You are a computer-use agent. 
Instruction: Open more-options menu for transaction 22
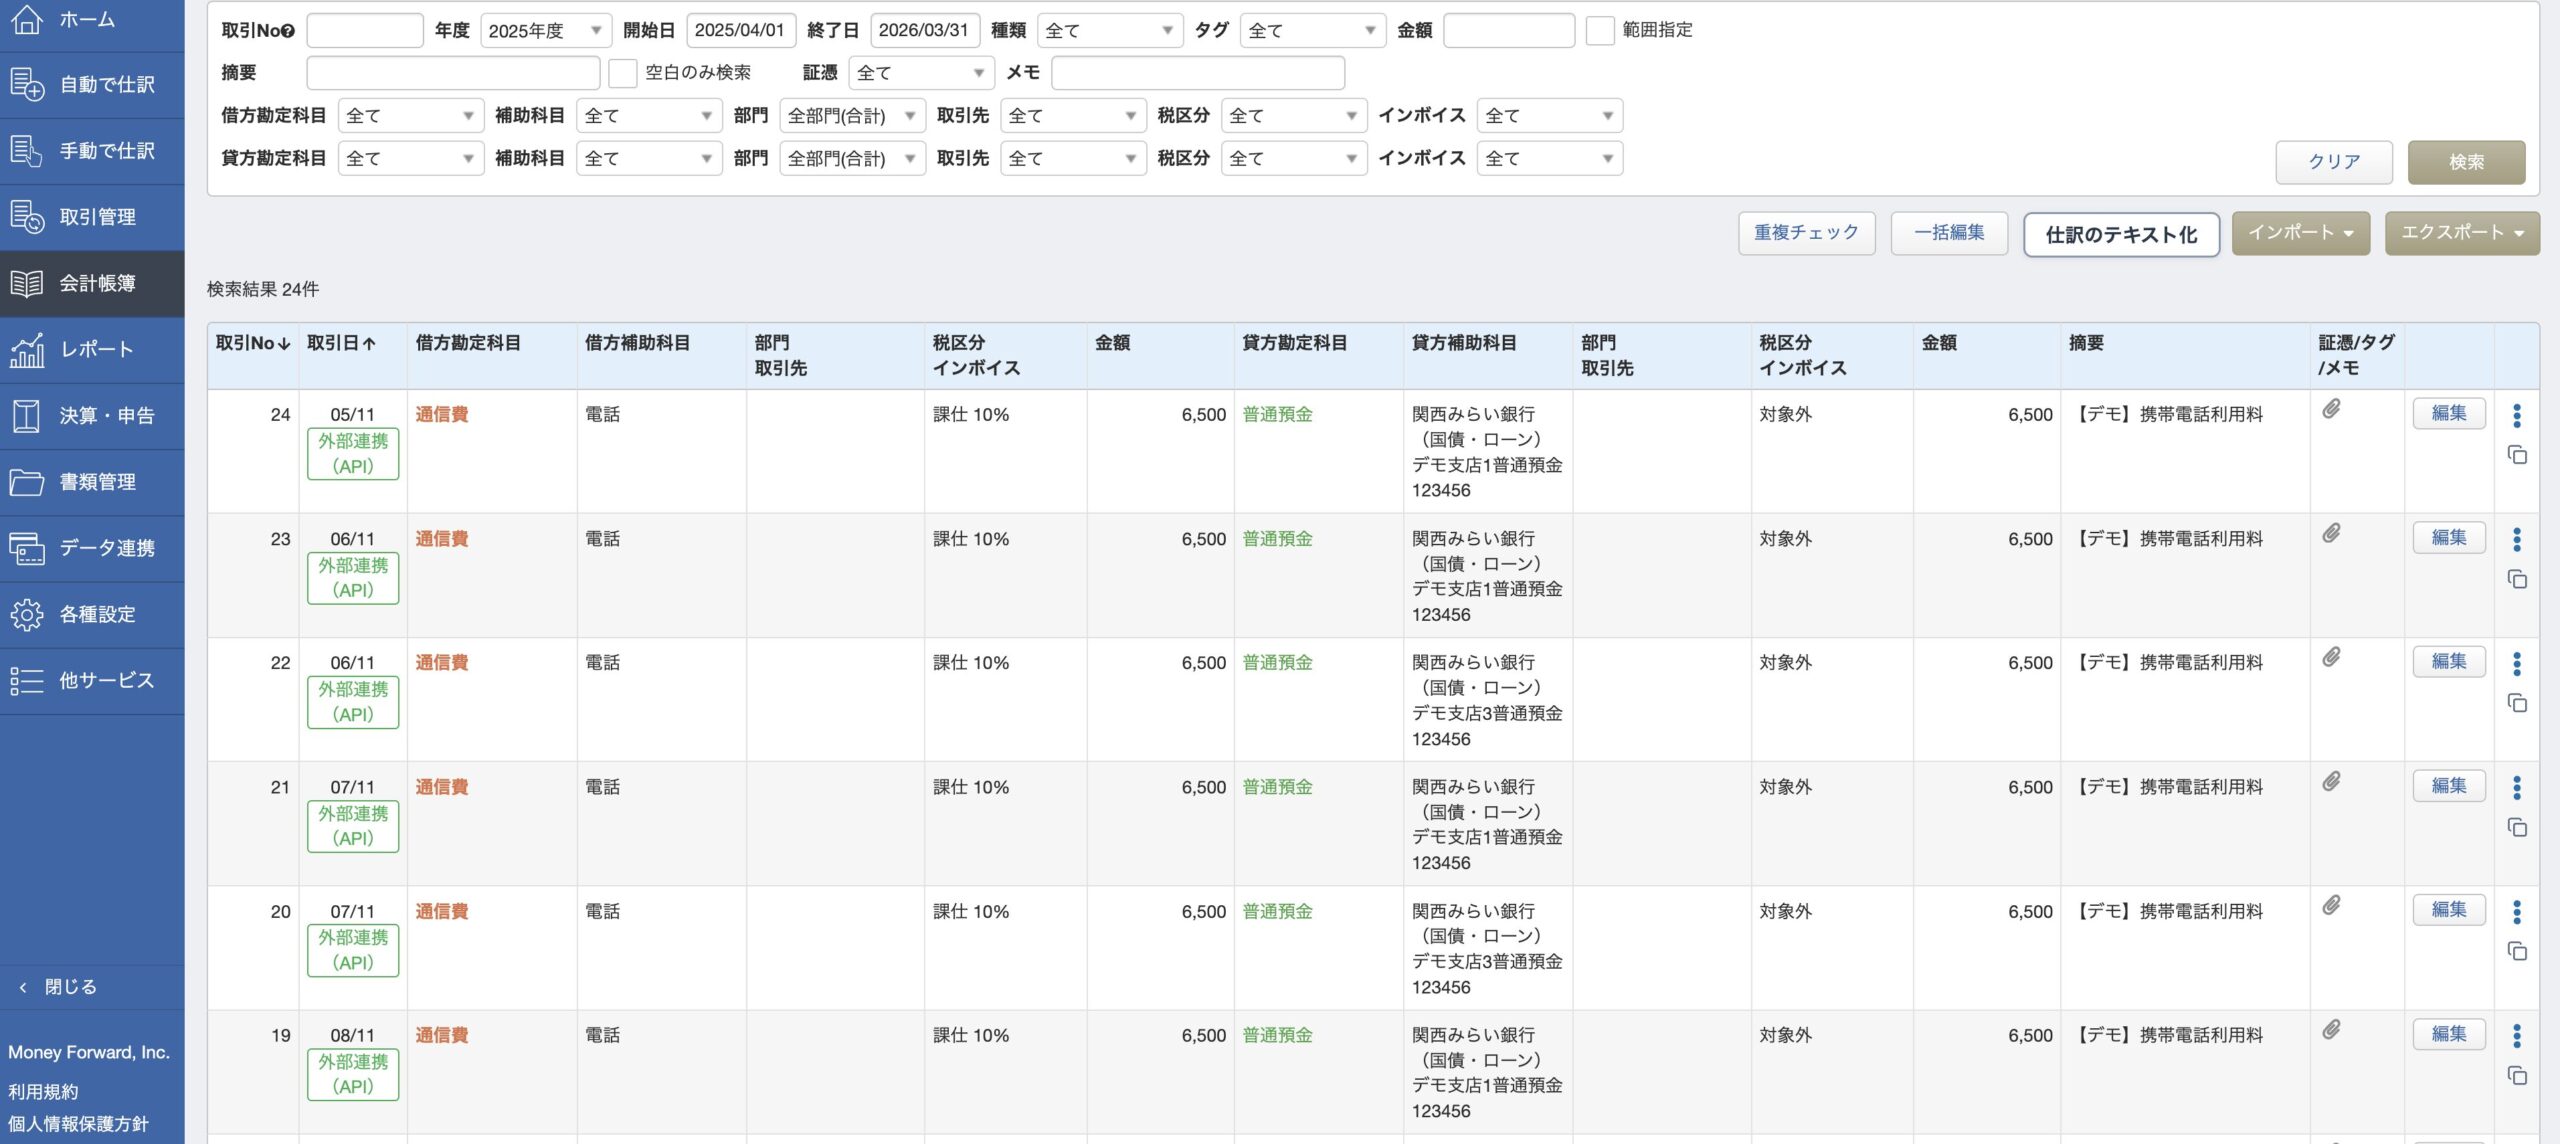coord(2517,663)
